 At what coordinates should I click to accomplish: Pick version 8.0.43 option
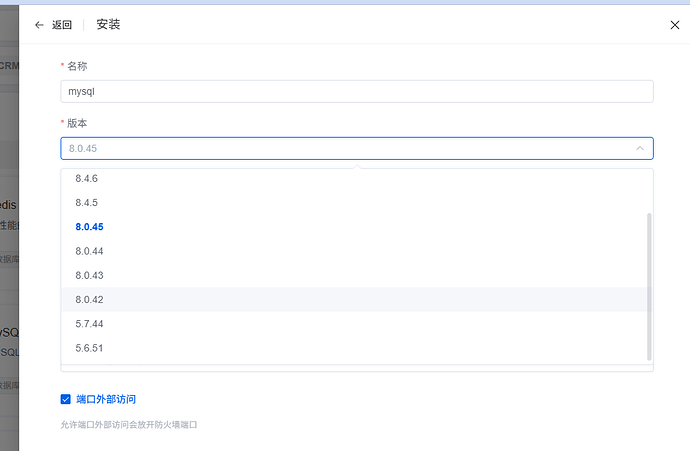89,275
